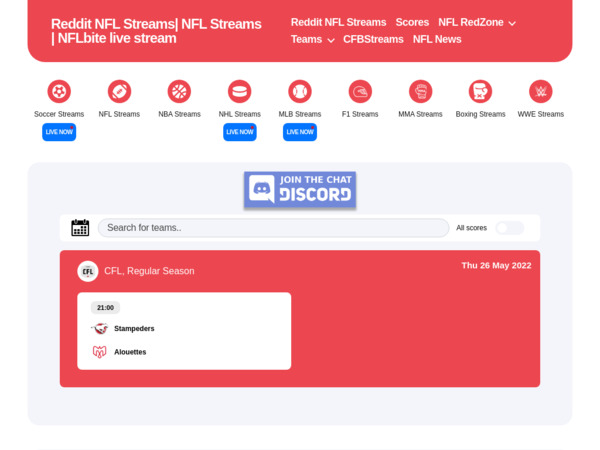This screenshot has height=450, width=600.
Task: Click Live Now under NHL Streams
Action: [240, 132]
